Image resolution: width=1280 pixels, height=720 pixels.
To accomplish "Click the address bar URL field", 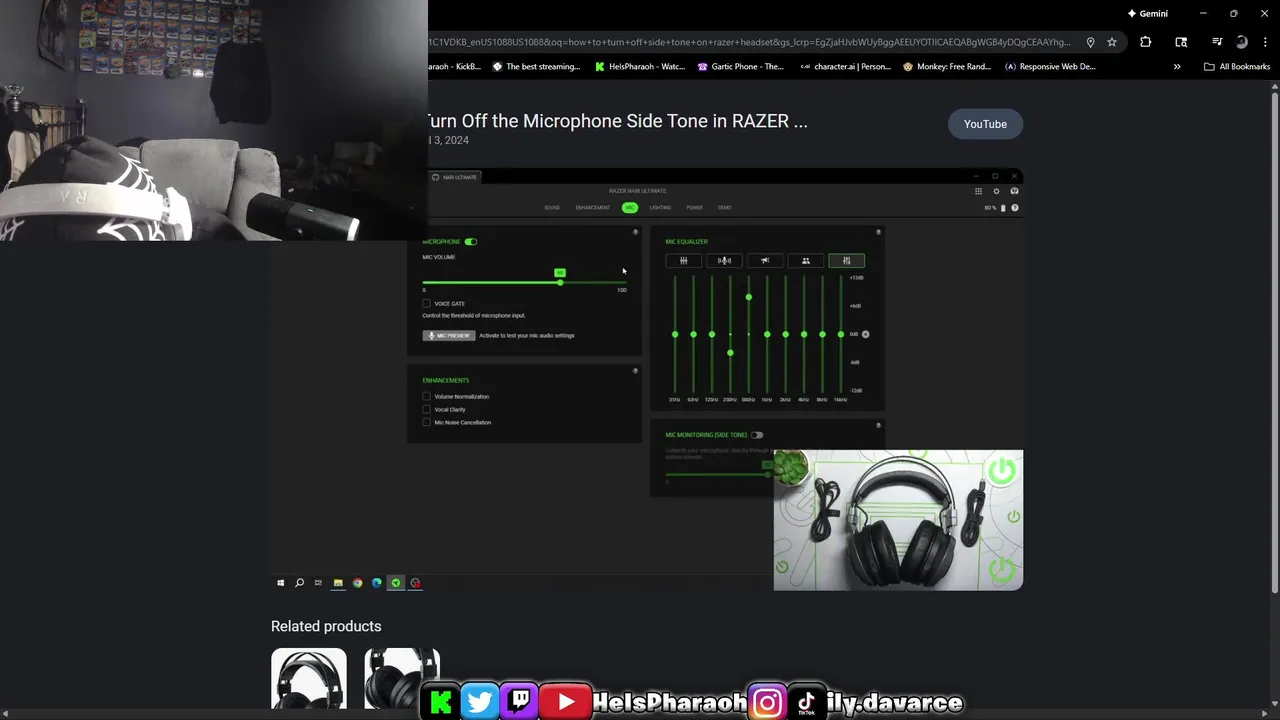I will [750, 42].
